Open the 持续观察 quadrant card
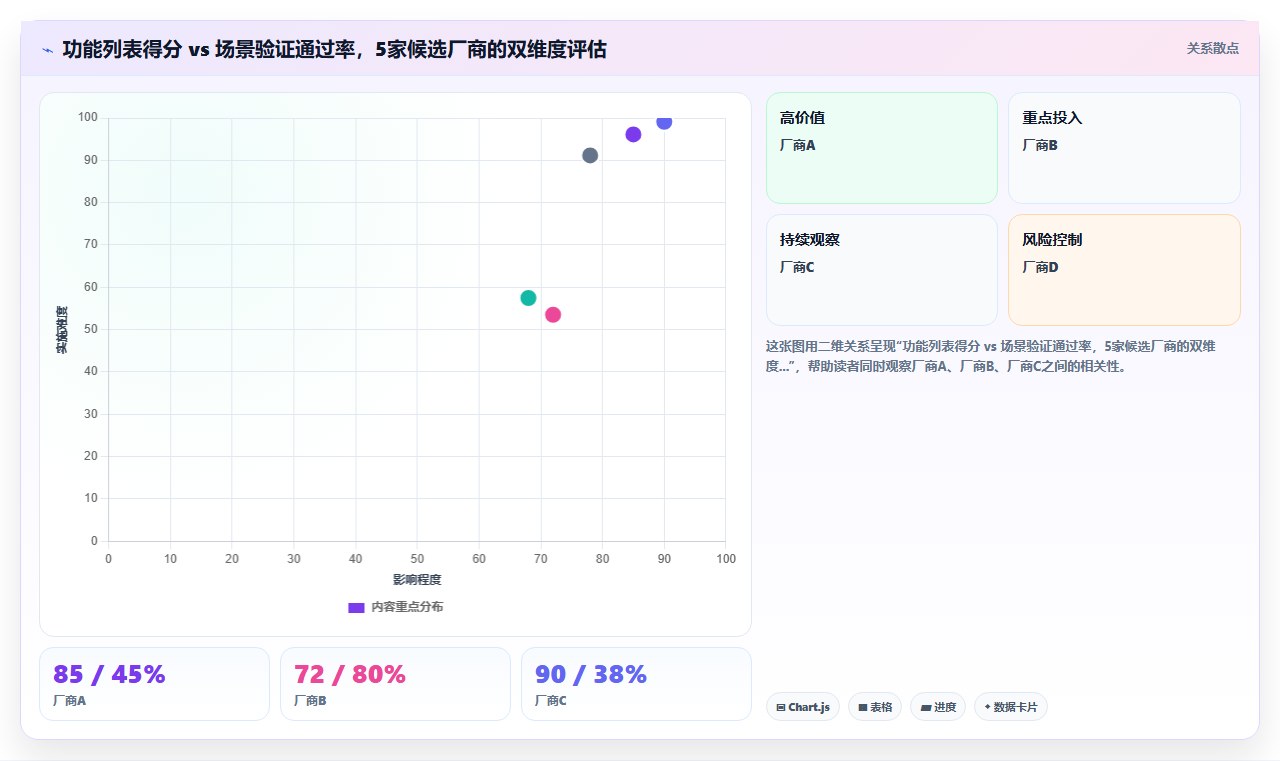Viewport: 1280px width, 761px height. pyautogui.click(x=882, y=270)
